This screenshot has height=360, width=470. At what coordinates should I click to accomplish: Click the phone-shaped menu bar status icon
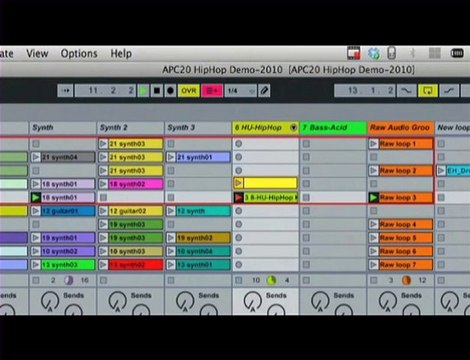(x=392, y=53)
